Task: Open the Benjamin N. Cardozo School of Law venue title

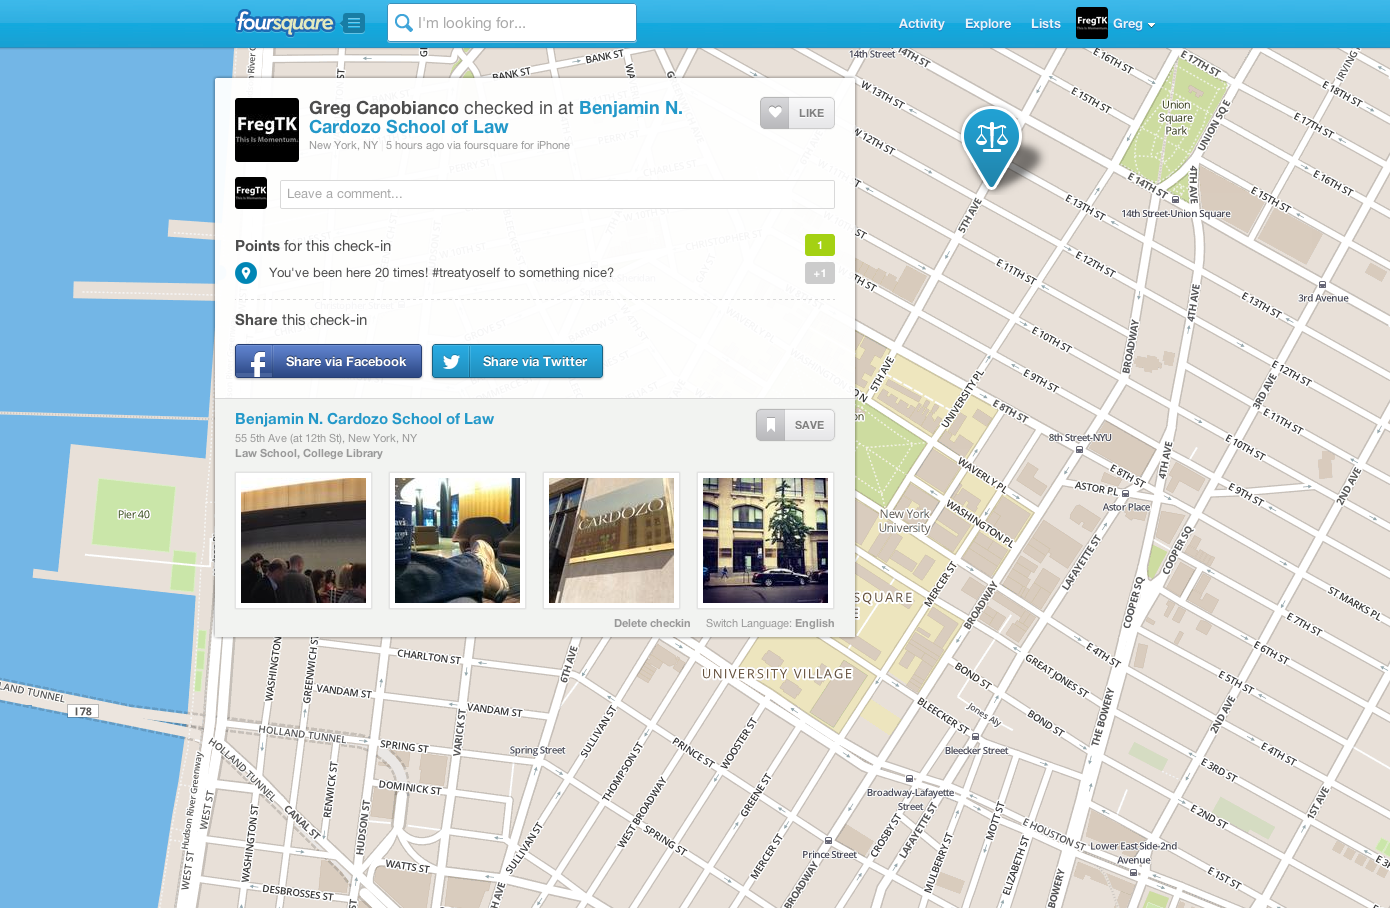Action: [x=364, y=419]
